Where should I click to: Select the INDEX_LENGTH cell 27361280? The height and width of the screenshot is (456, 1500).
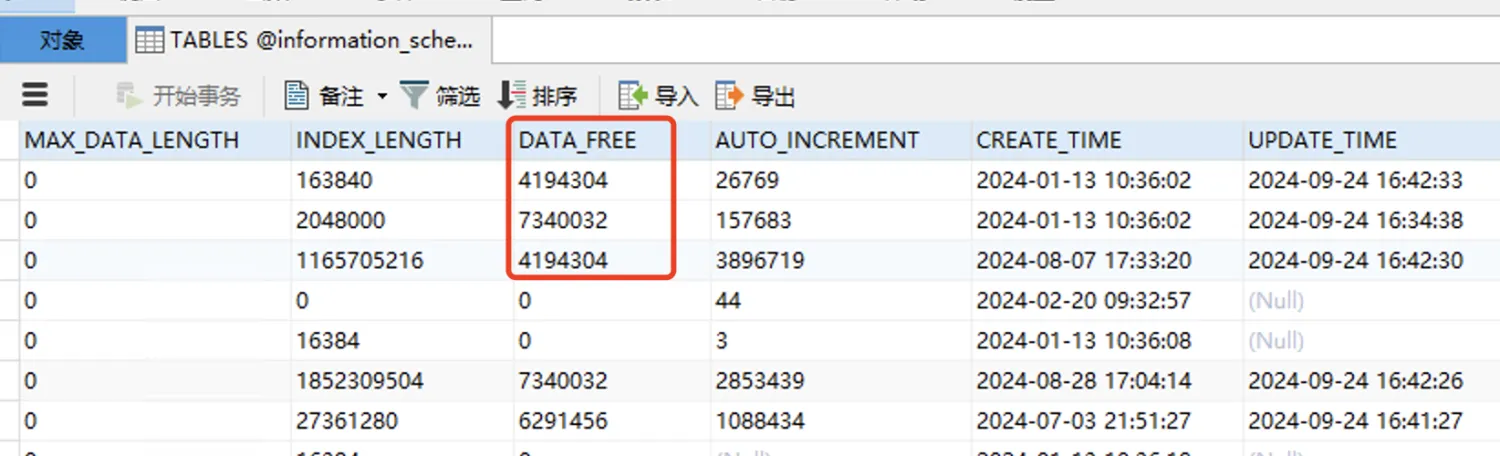[401, 420]
